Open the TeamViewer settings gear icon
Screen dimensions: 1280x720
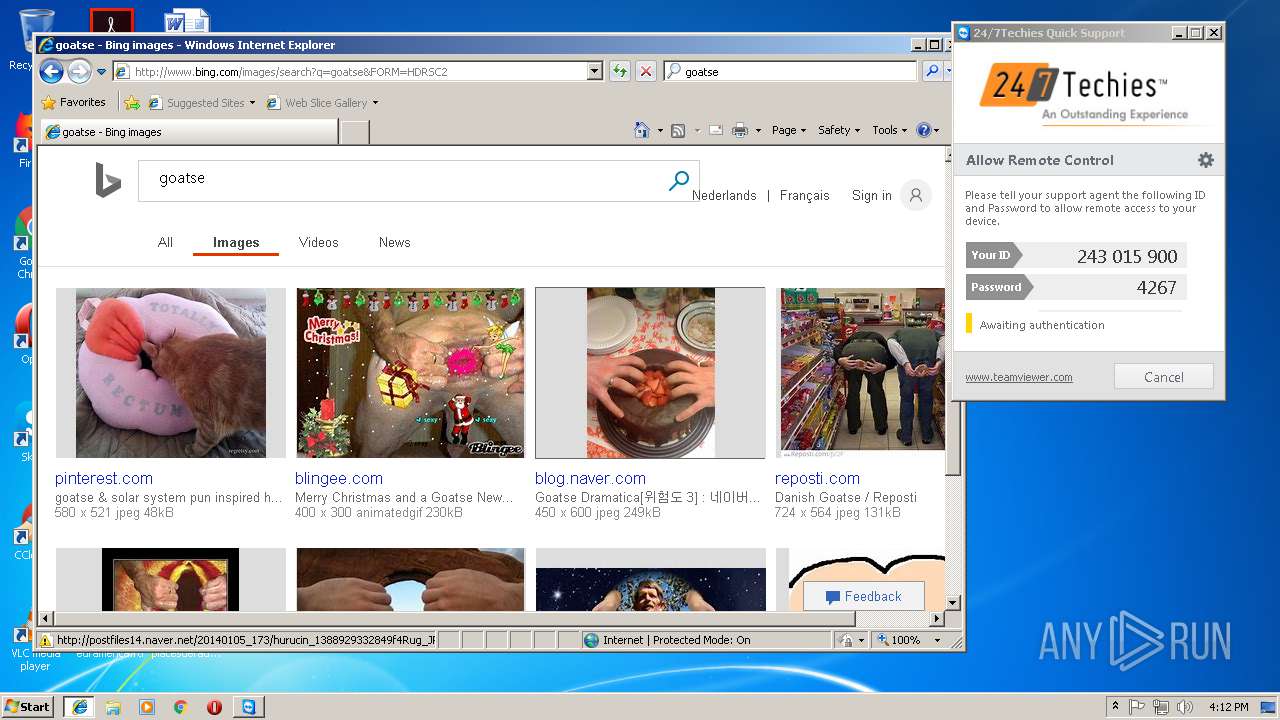pyautogui.click(x=1206, y=160)
